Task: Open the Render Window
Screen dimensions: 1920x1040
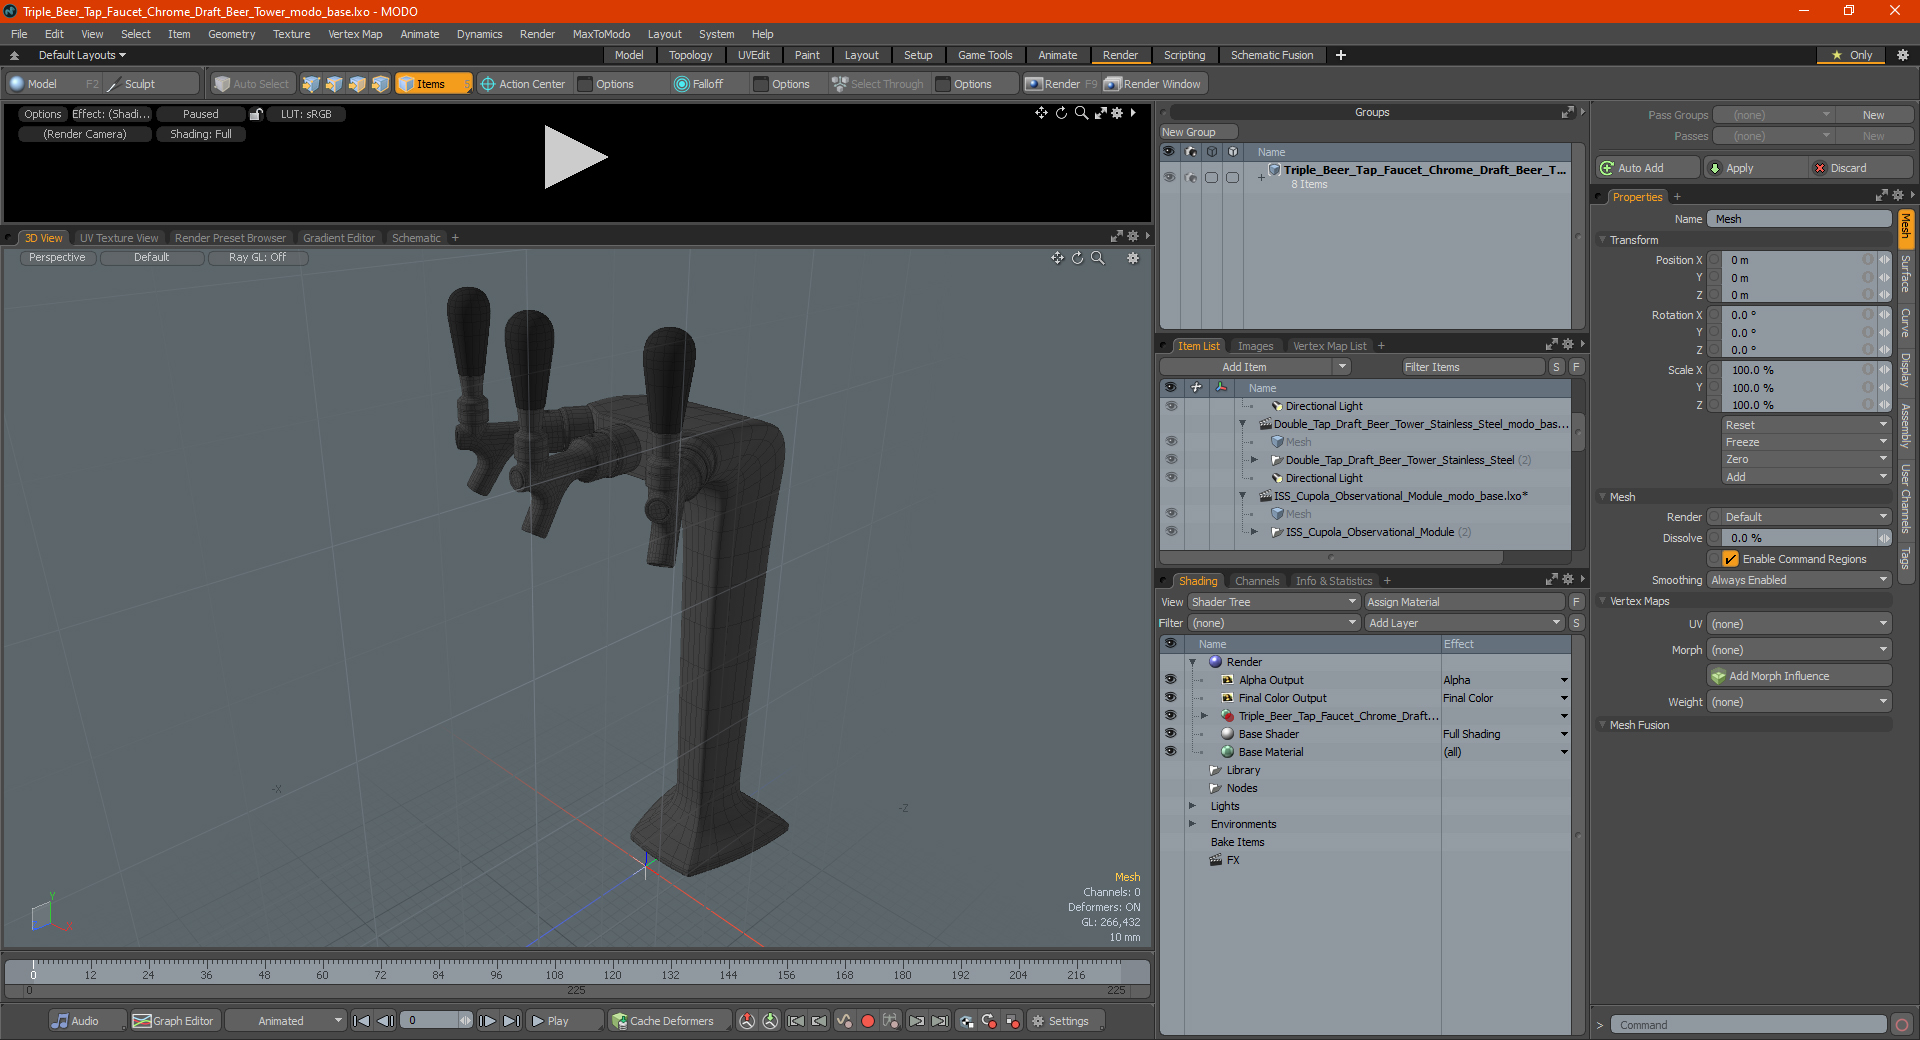Action: 1154,84
